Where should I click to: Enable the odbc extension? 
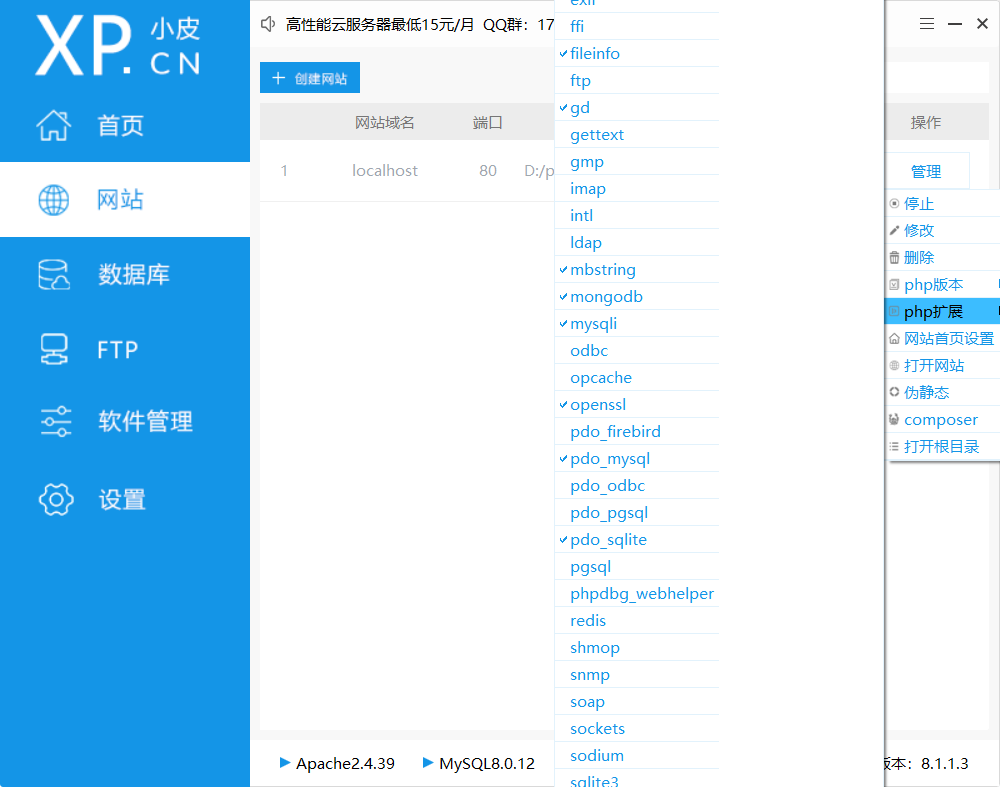[637, 350]
